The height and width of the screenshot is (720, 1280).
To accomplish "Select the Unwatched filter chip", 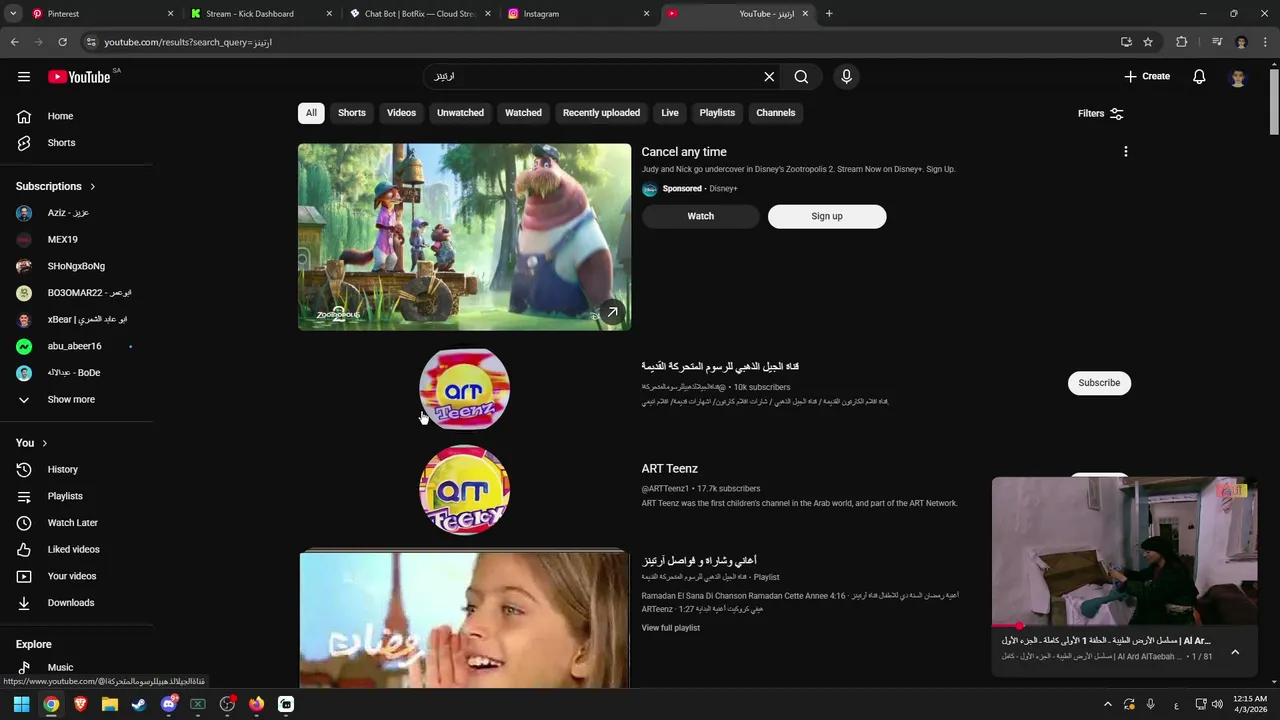I will 460,113.
